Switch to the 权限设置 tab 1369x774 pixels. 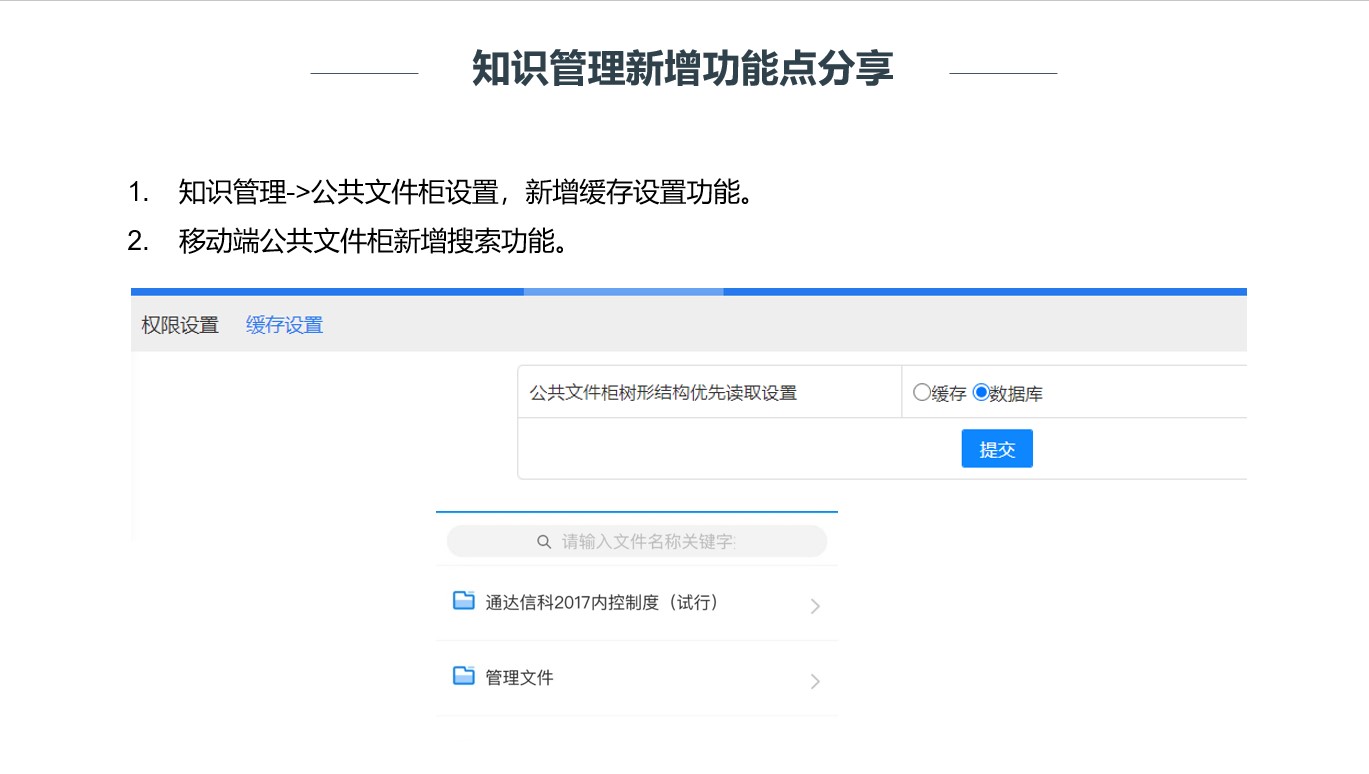tap(180, 325)
